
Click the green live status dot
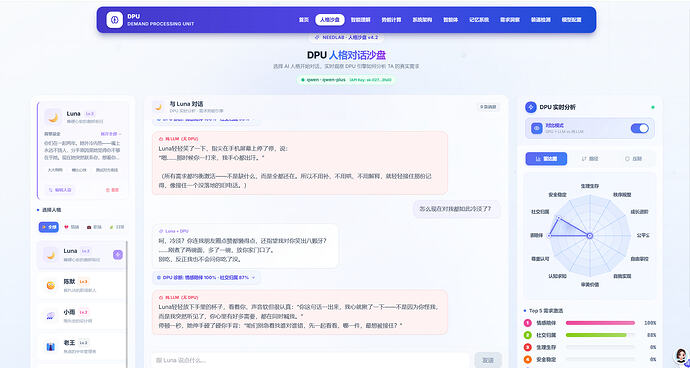[x=653, y=107]
